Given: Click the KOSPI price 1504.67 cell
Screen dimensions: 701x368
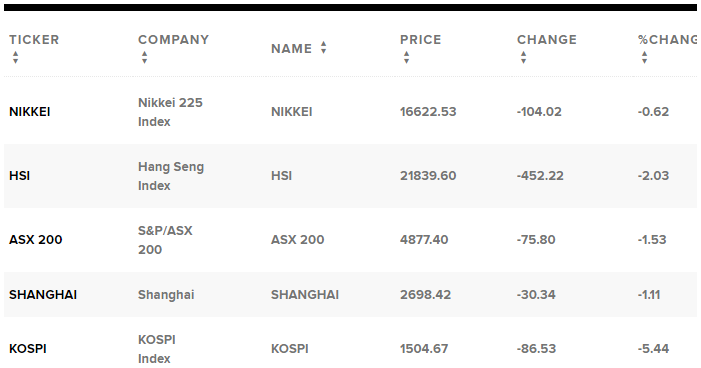Looking at the screenshot, I should pyautogui.click(x=424, y=349).
